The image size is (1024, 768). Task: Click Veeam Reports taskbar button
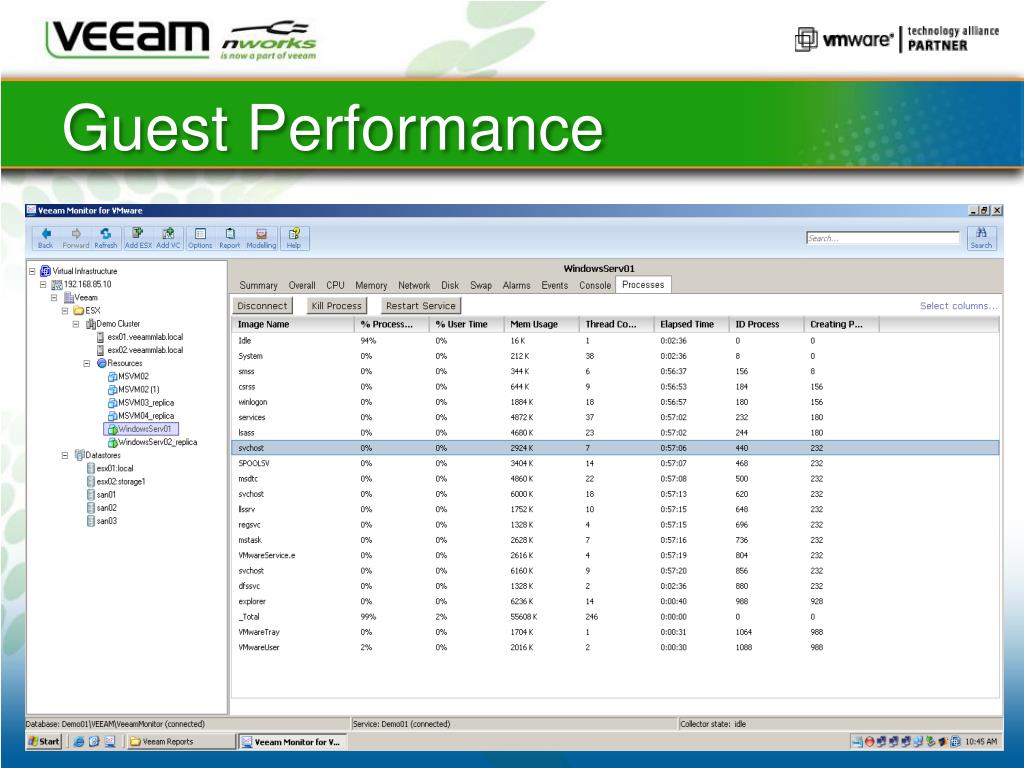click(x=181, y=741)
